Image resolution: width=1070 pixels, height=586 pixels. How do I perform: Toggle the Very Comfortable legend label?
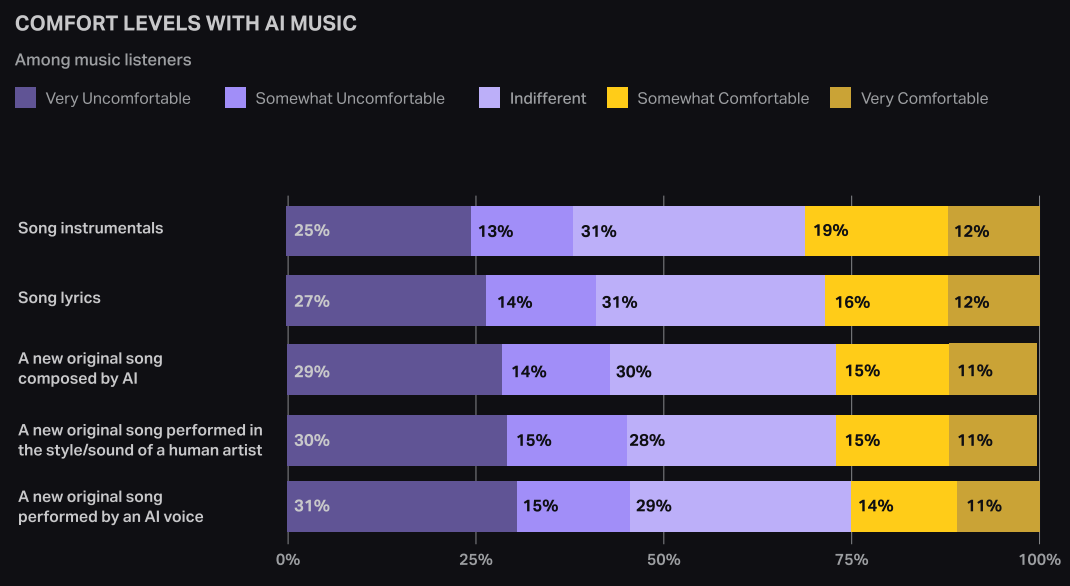(x=924, y=98)
